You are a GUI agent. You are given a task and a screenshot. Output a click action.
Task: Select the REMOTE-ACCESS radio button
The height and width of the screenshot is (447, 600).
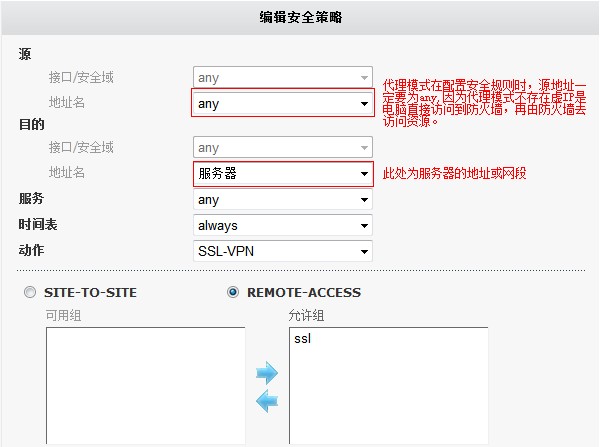(x=233, y=292)
